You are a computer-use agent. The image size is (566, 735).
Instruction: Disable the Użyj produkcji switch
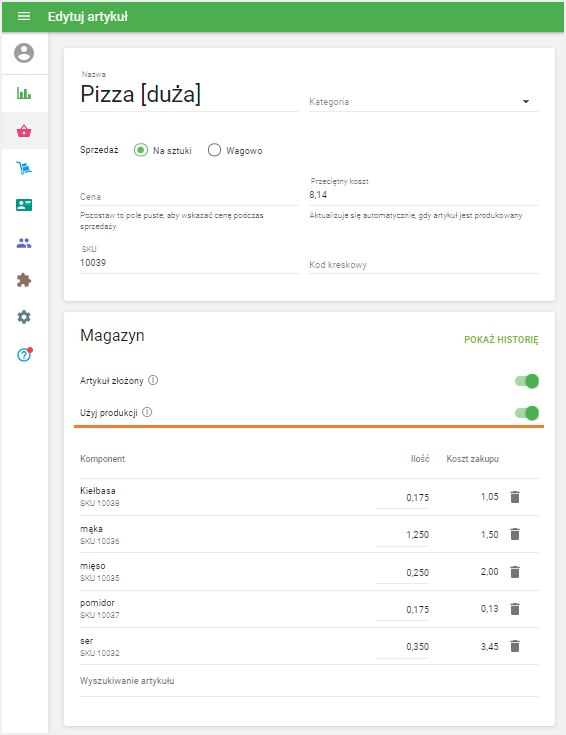(x=527, y=413)
